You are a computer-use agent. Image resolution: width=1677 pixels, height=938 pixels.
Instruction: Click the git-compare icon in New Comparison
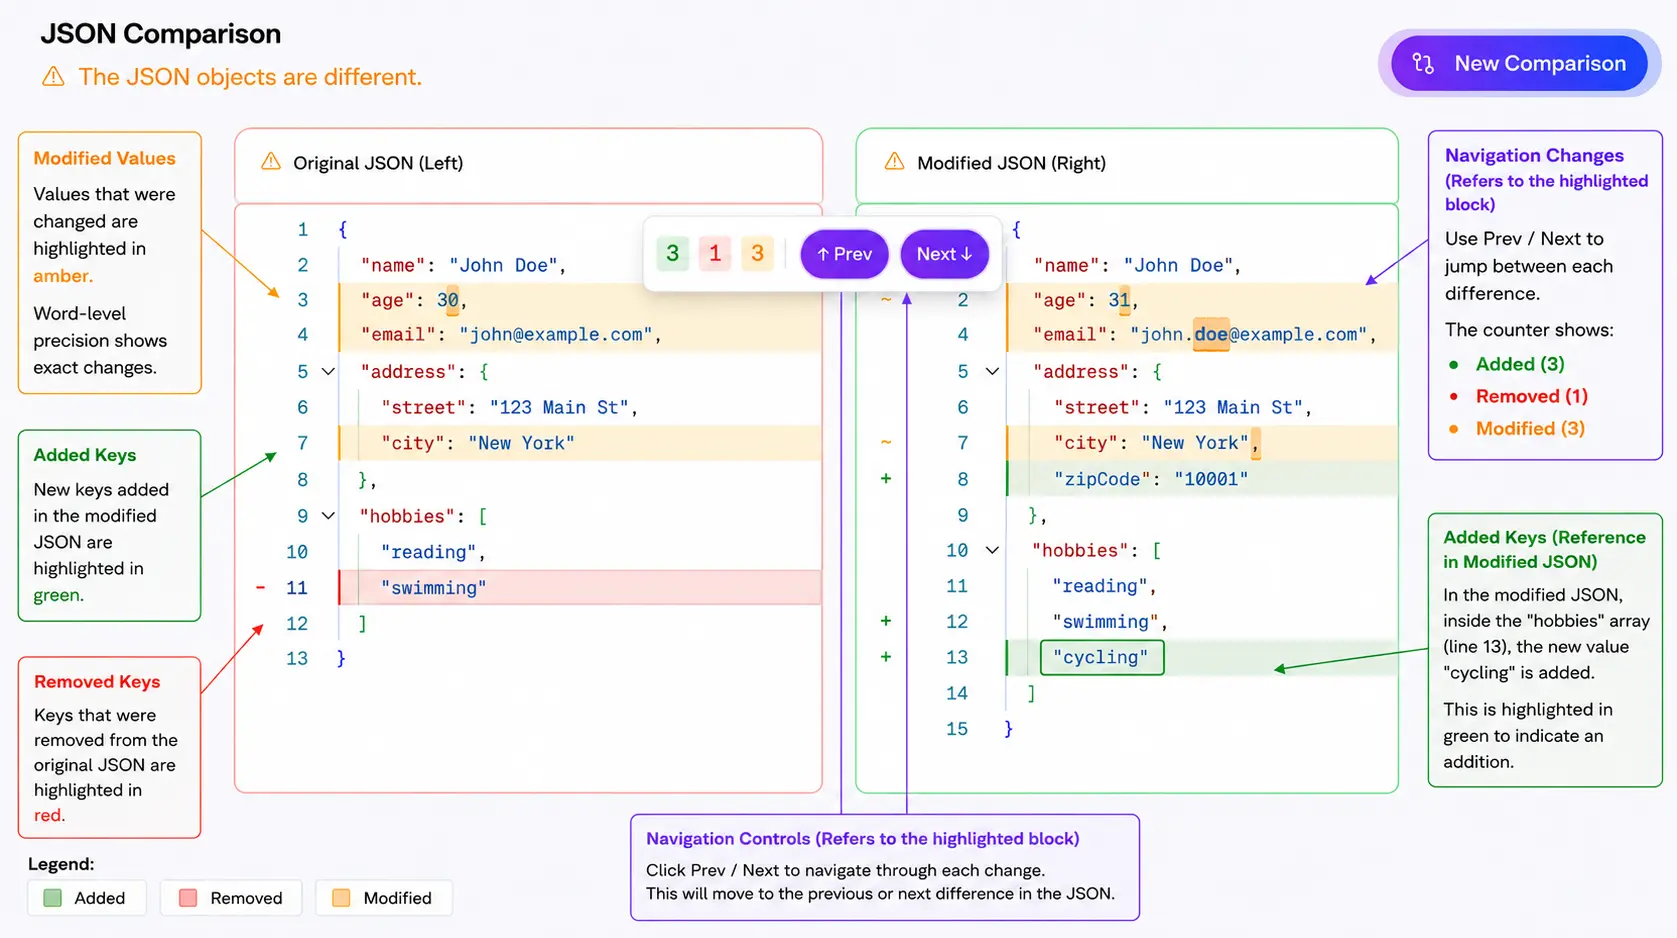[1423, 64]
